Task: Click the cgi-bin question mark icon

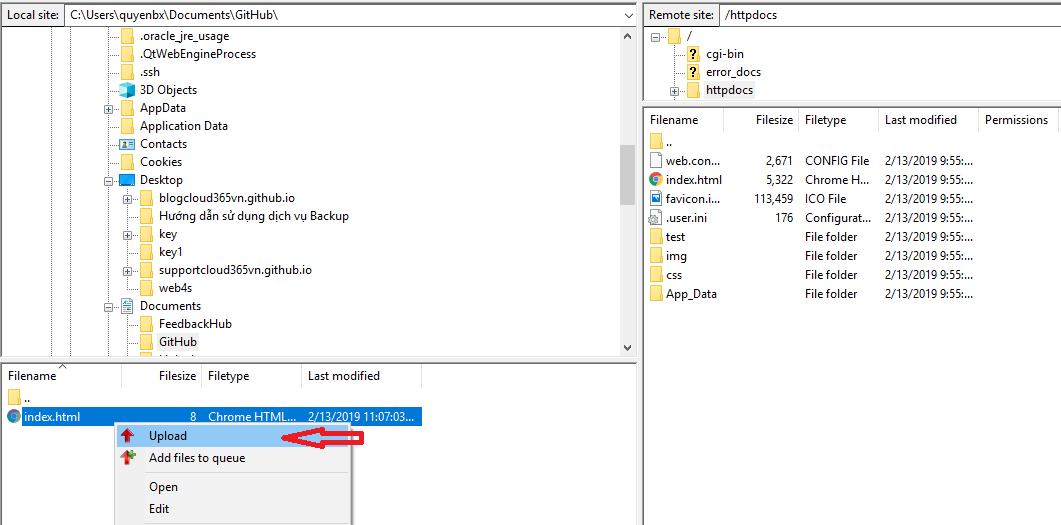Action: pyautogui.click(x=693, y=54)
